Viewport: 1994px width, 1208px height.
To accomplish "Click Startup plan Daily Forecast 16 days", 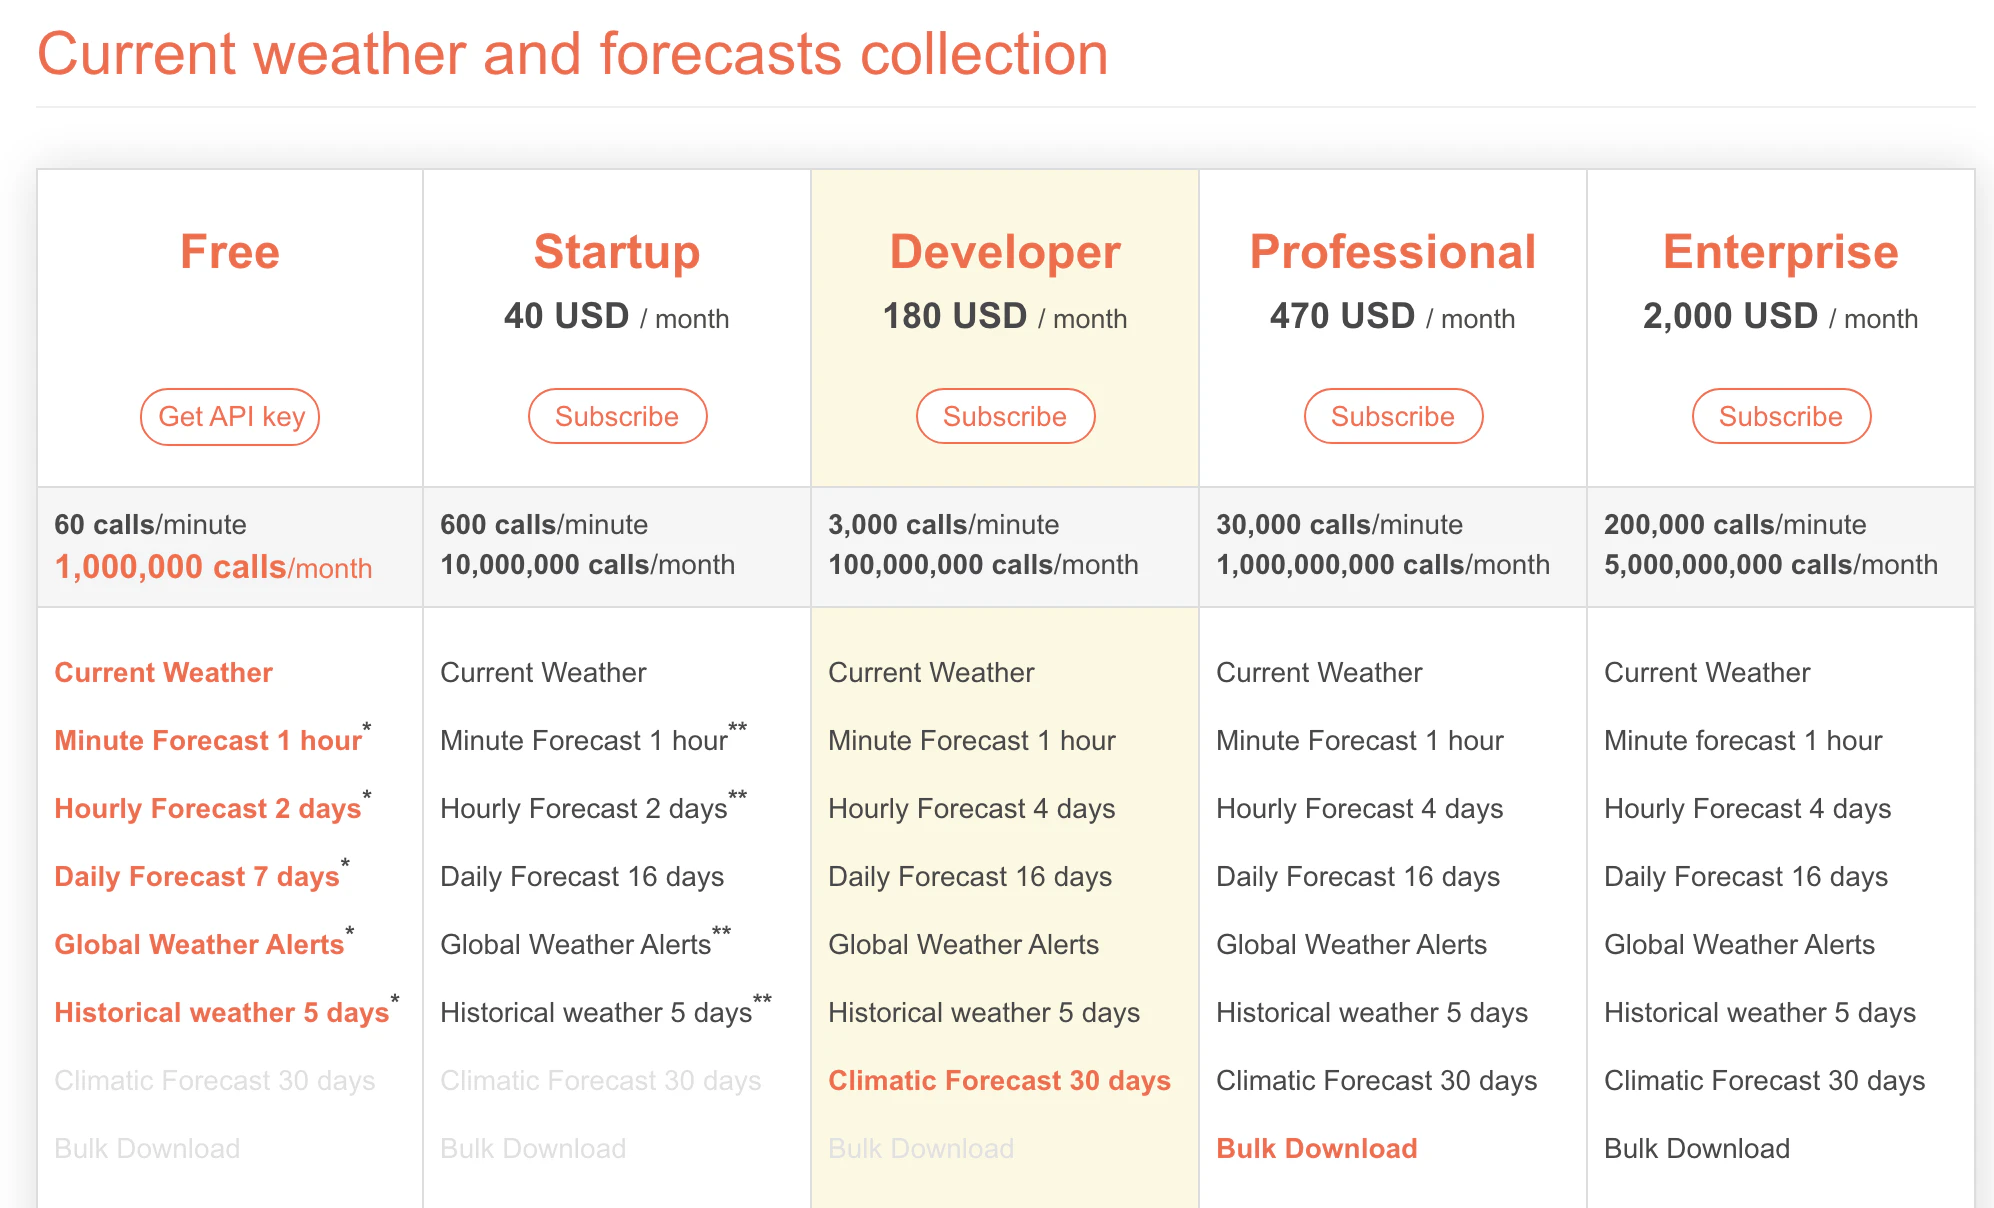I will (582, 876).
